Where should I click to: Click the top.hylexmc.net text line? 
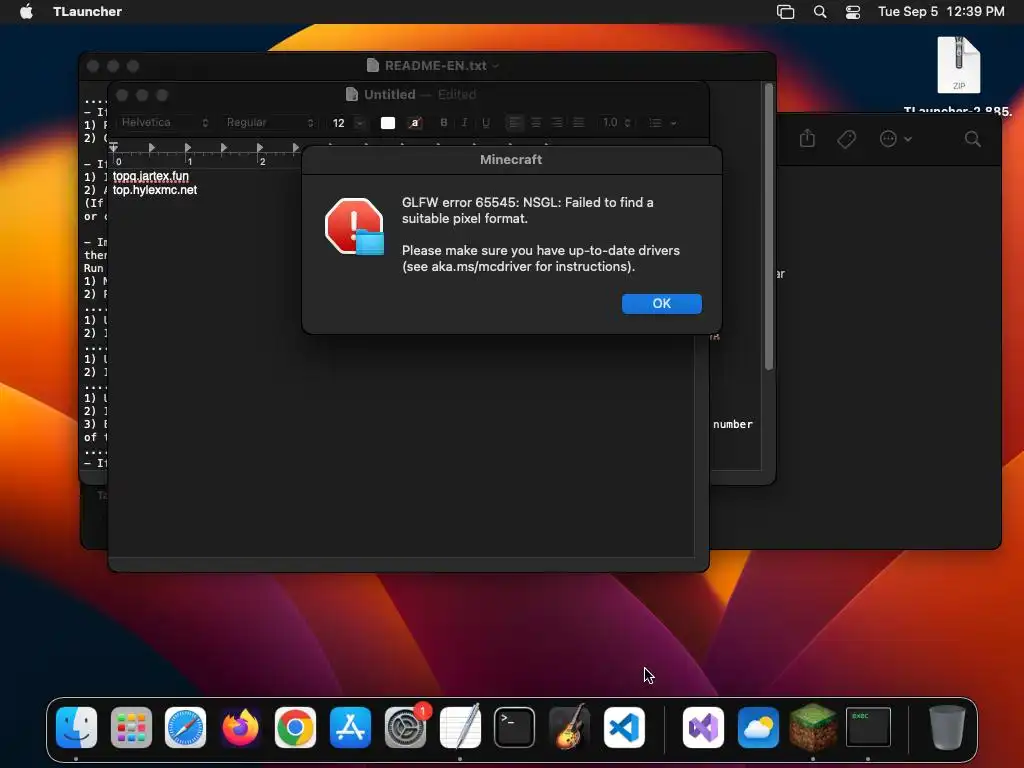155,190
